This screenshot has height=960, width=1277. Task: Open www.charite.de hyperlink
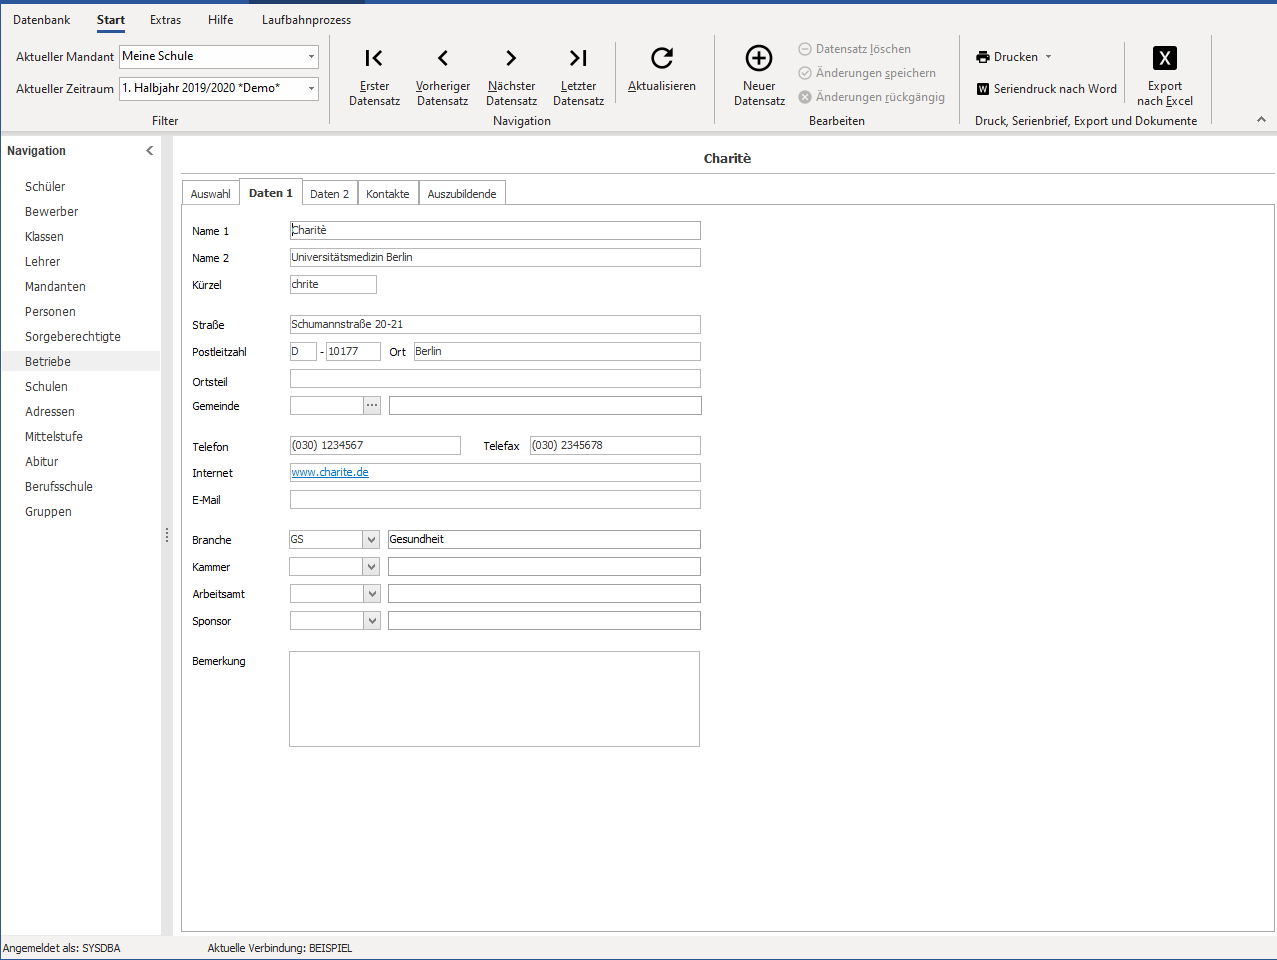tap(330, 472)
